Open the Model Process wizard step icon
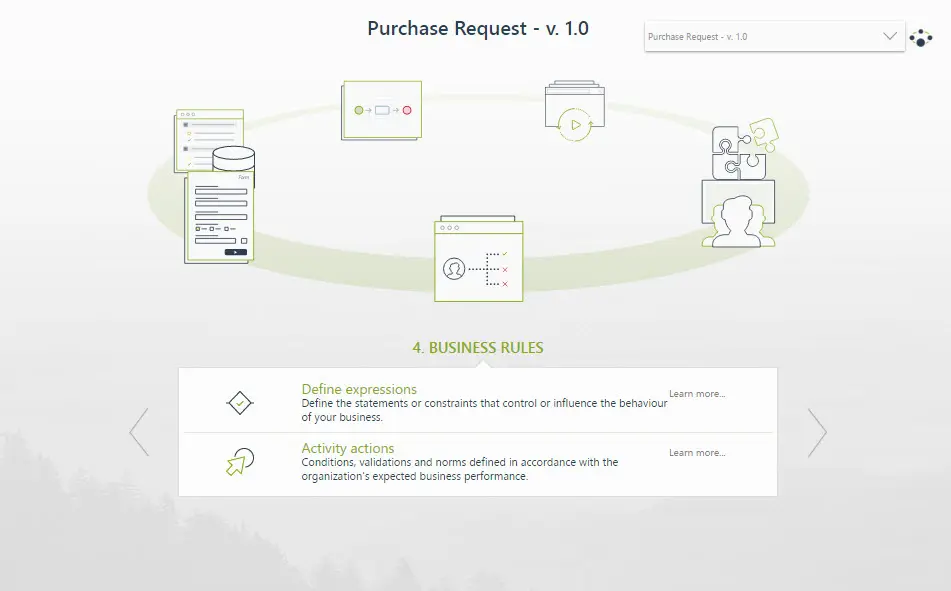 381,110
